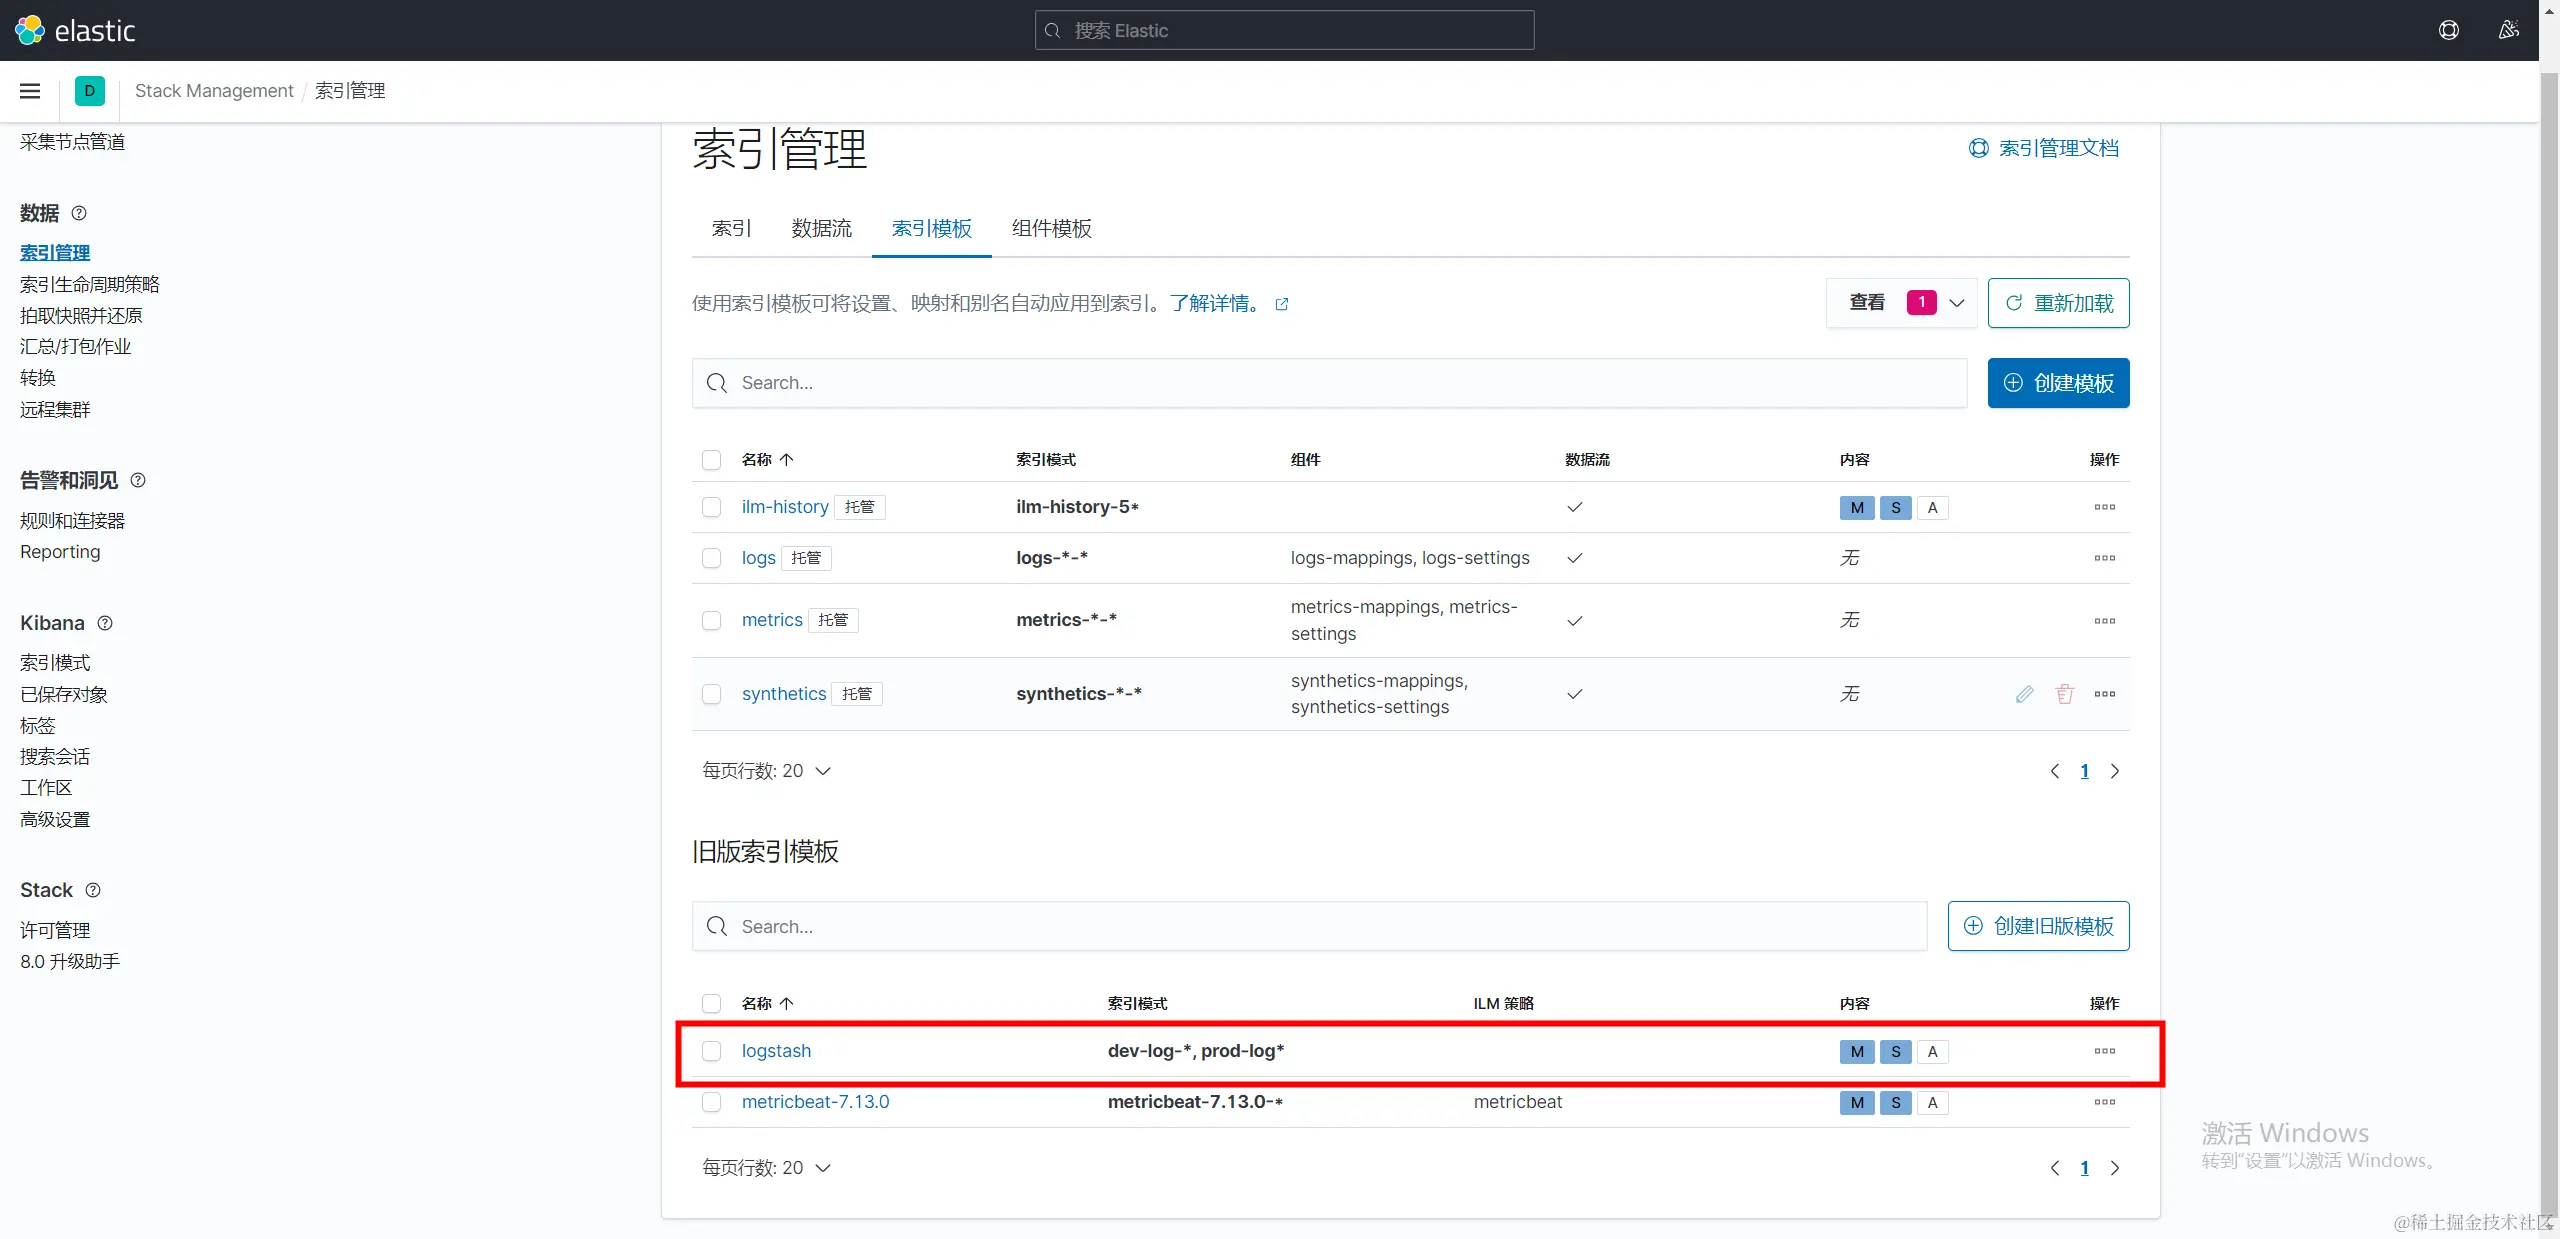Screen dimensions: 2560x1239
Task: Open the metricbeat-7.13.0 template link
Action: [815, 1102]
